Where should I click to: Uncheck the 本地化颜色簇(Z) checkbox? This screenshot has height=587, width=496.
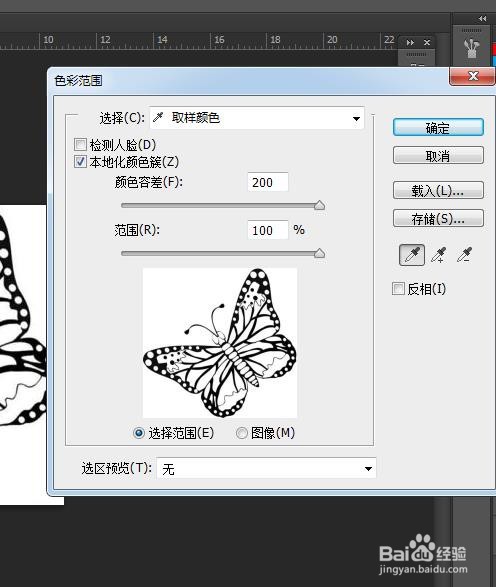pyautogui.click(x=80, y=162)
